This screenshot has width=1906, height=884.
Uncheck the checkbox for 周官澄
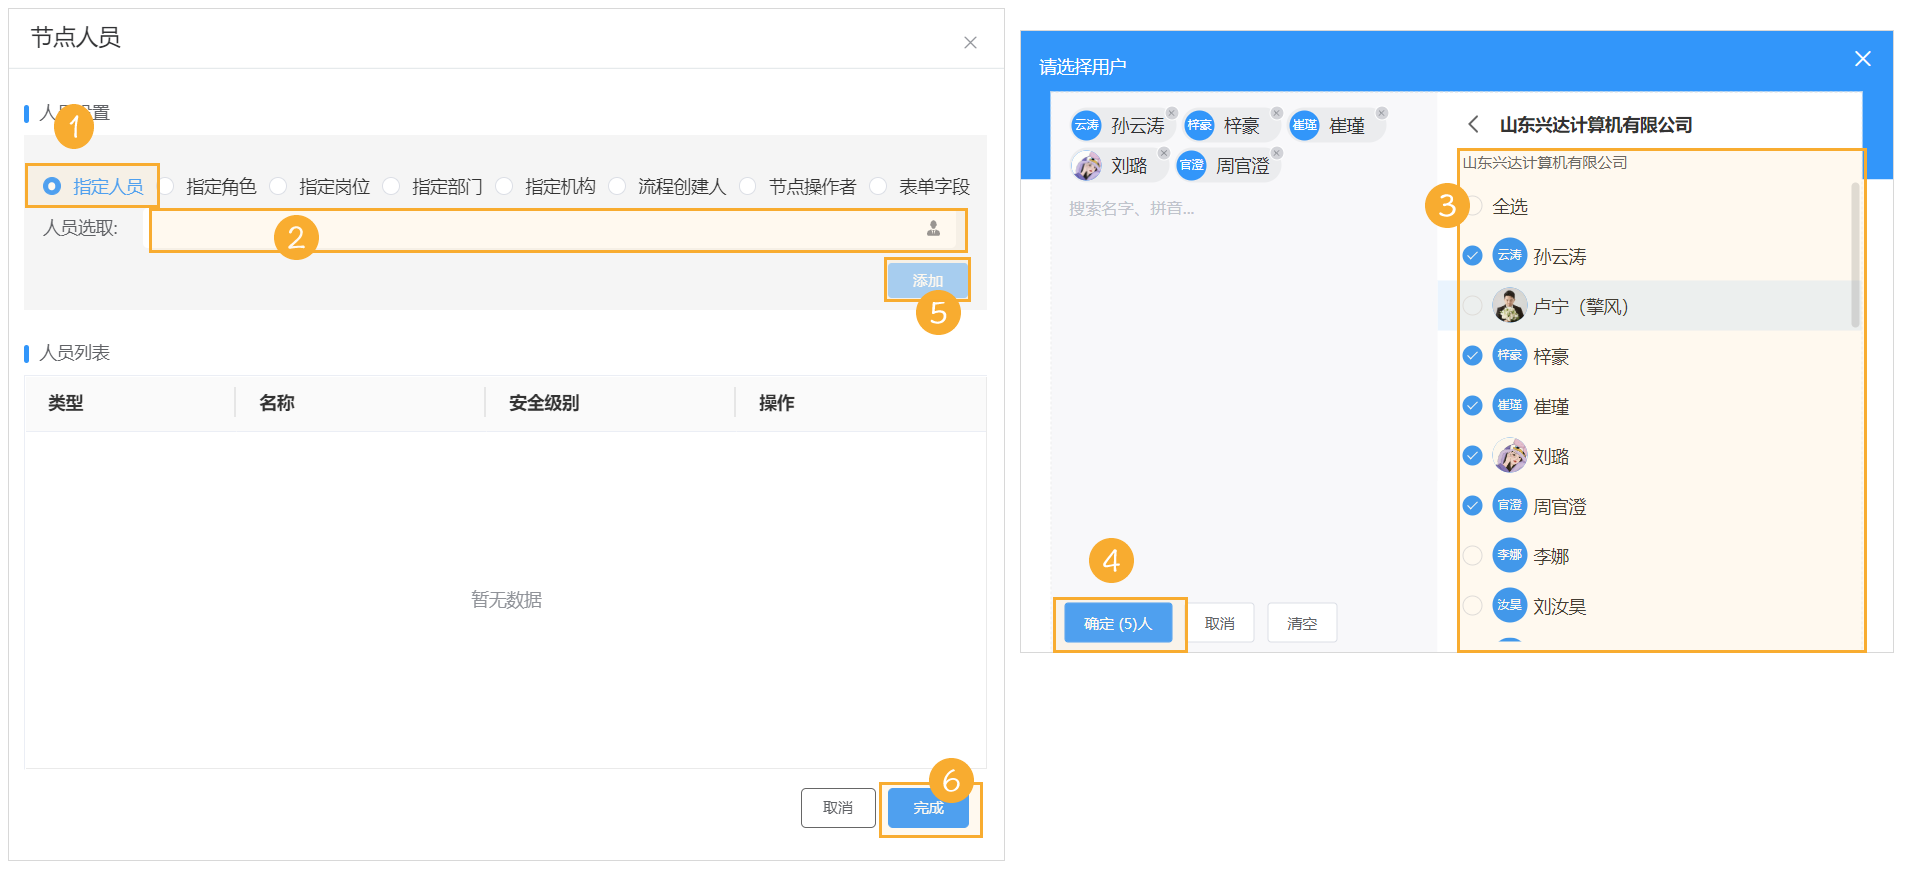pyautogui.click(x=1473, y=506)
